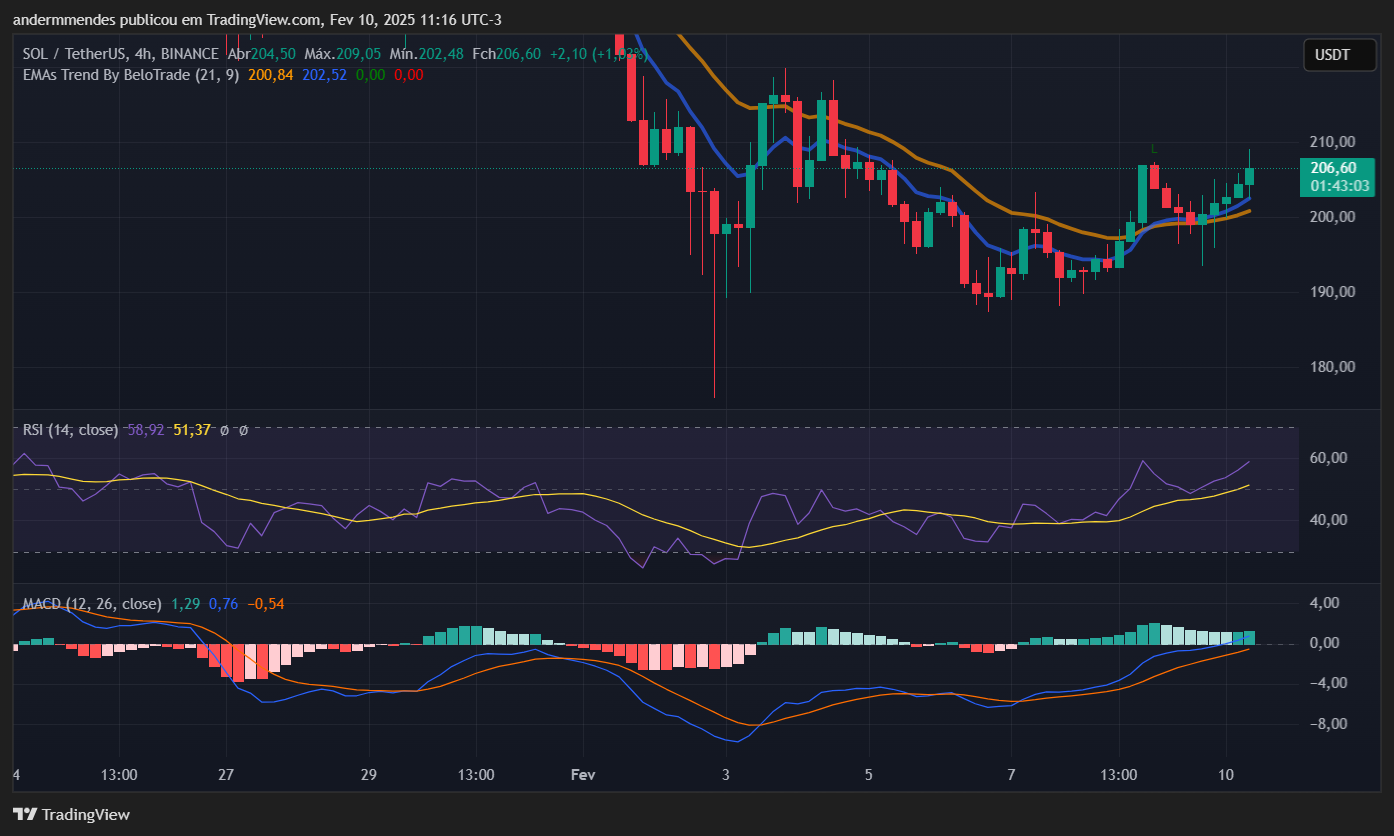Click the 7 date label on time axis
This screenshot has width=1394, height=836.
pos(1011,775)
